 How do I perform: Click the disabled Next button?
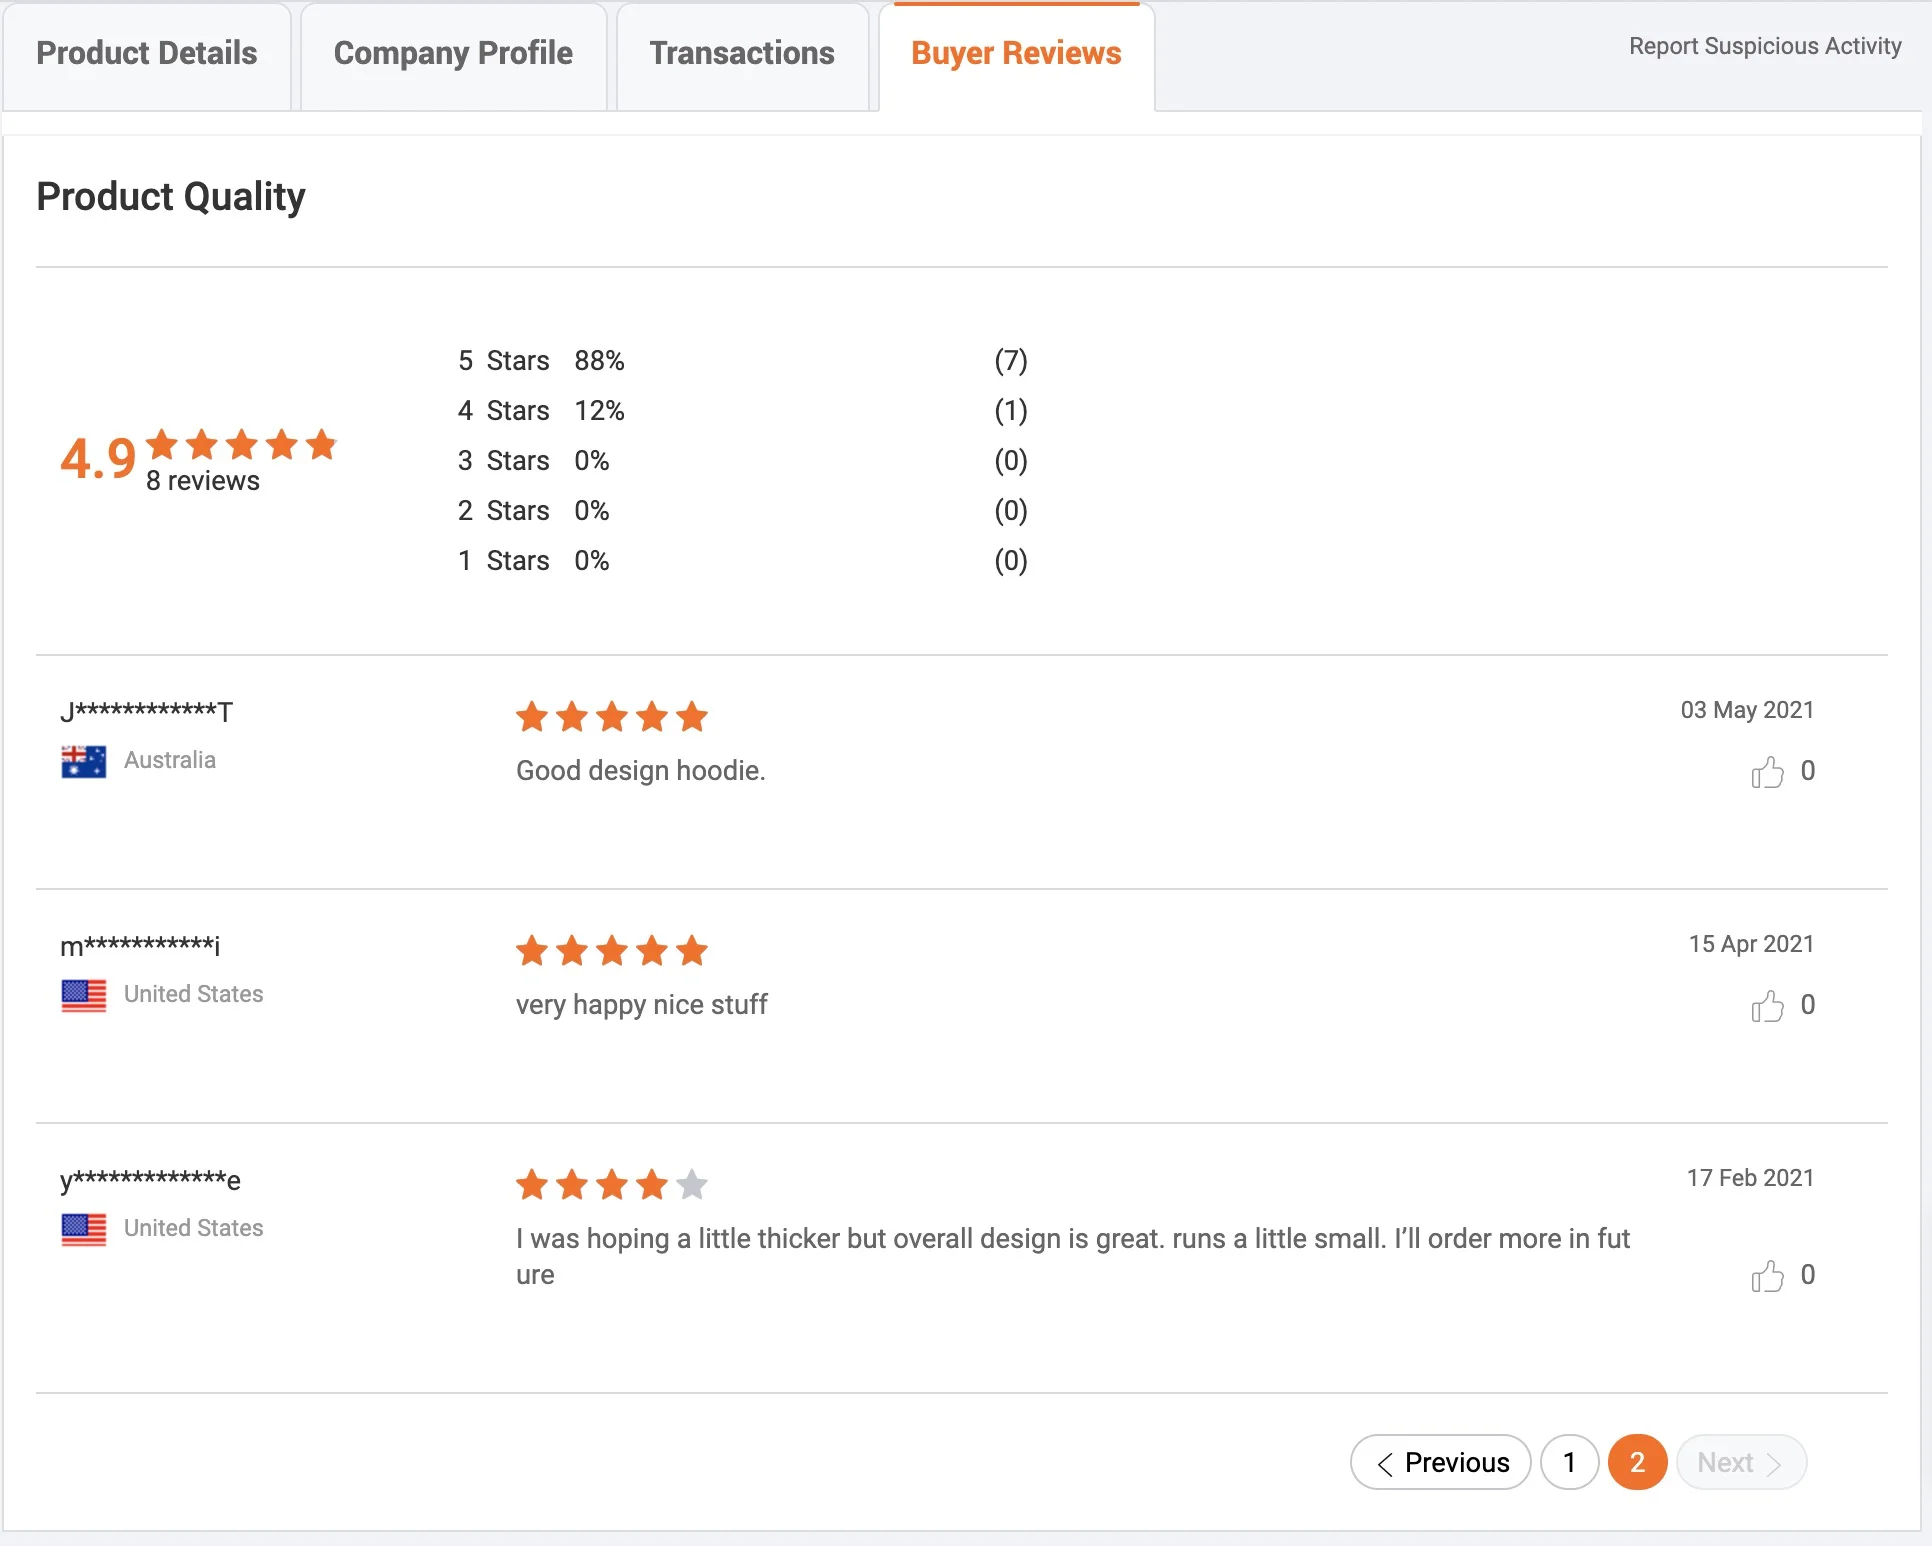pyautogui.click(x=1740, y=1462)
